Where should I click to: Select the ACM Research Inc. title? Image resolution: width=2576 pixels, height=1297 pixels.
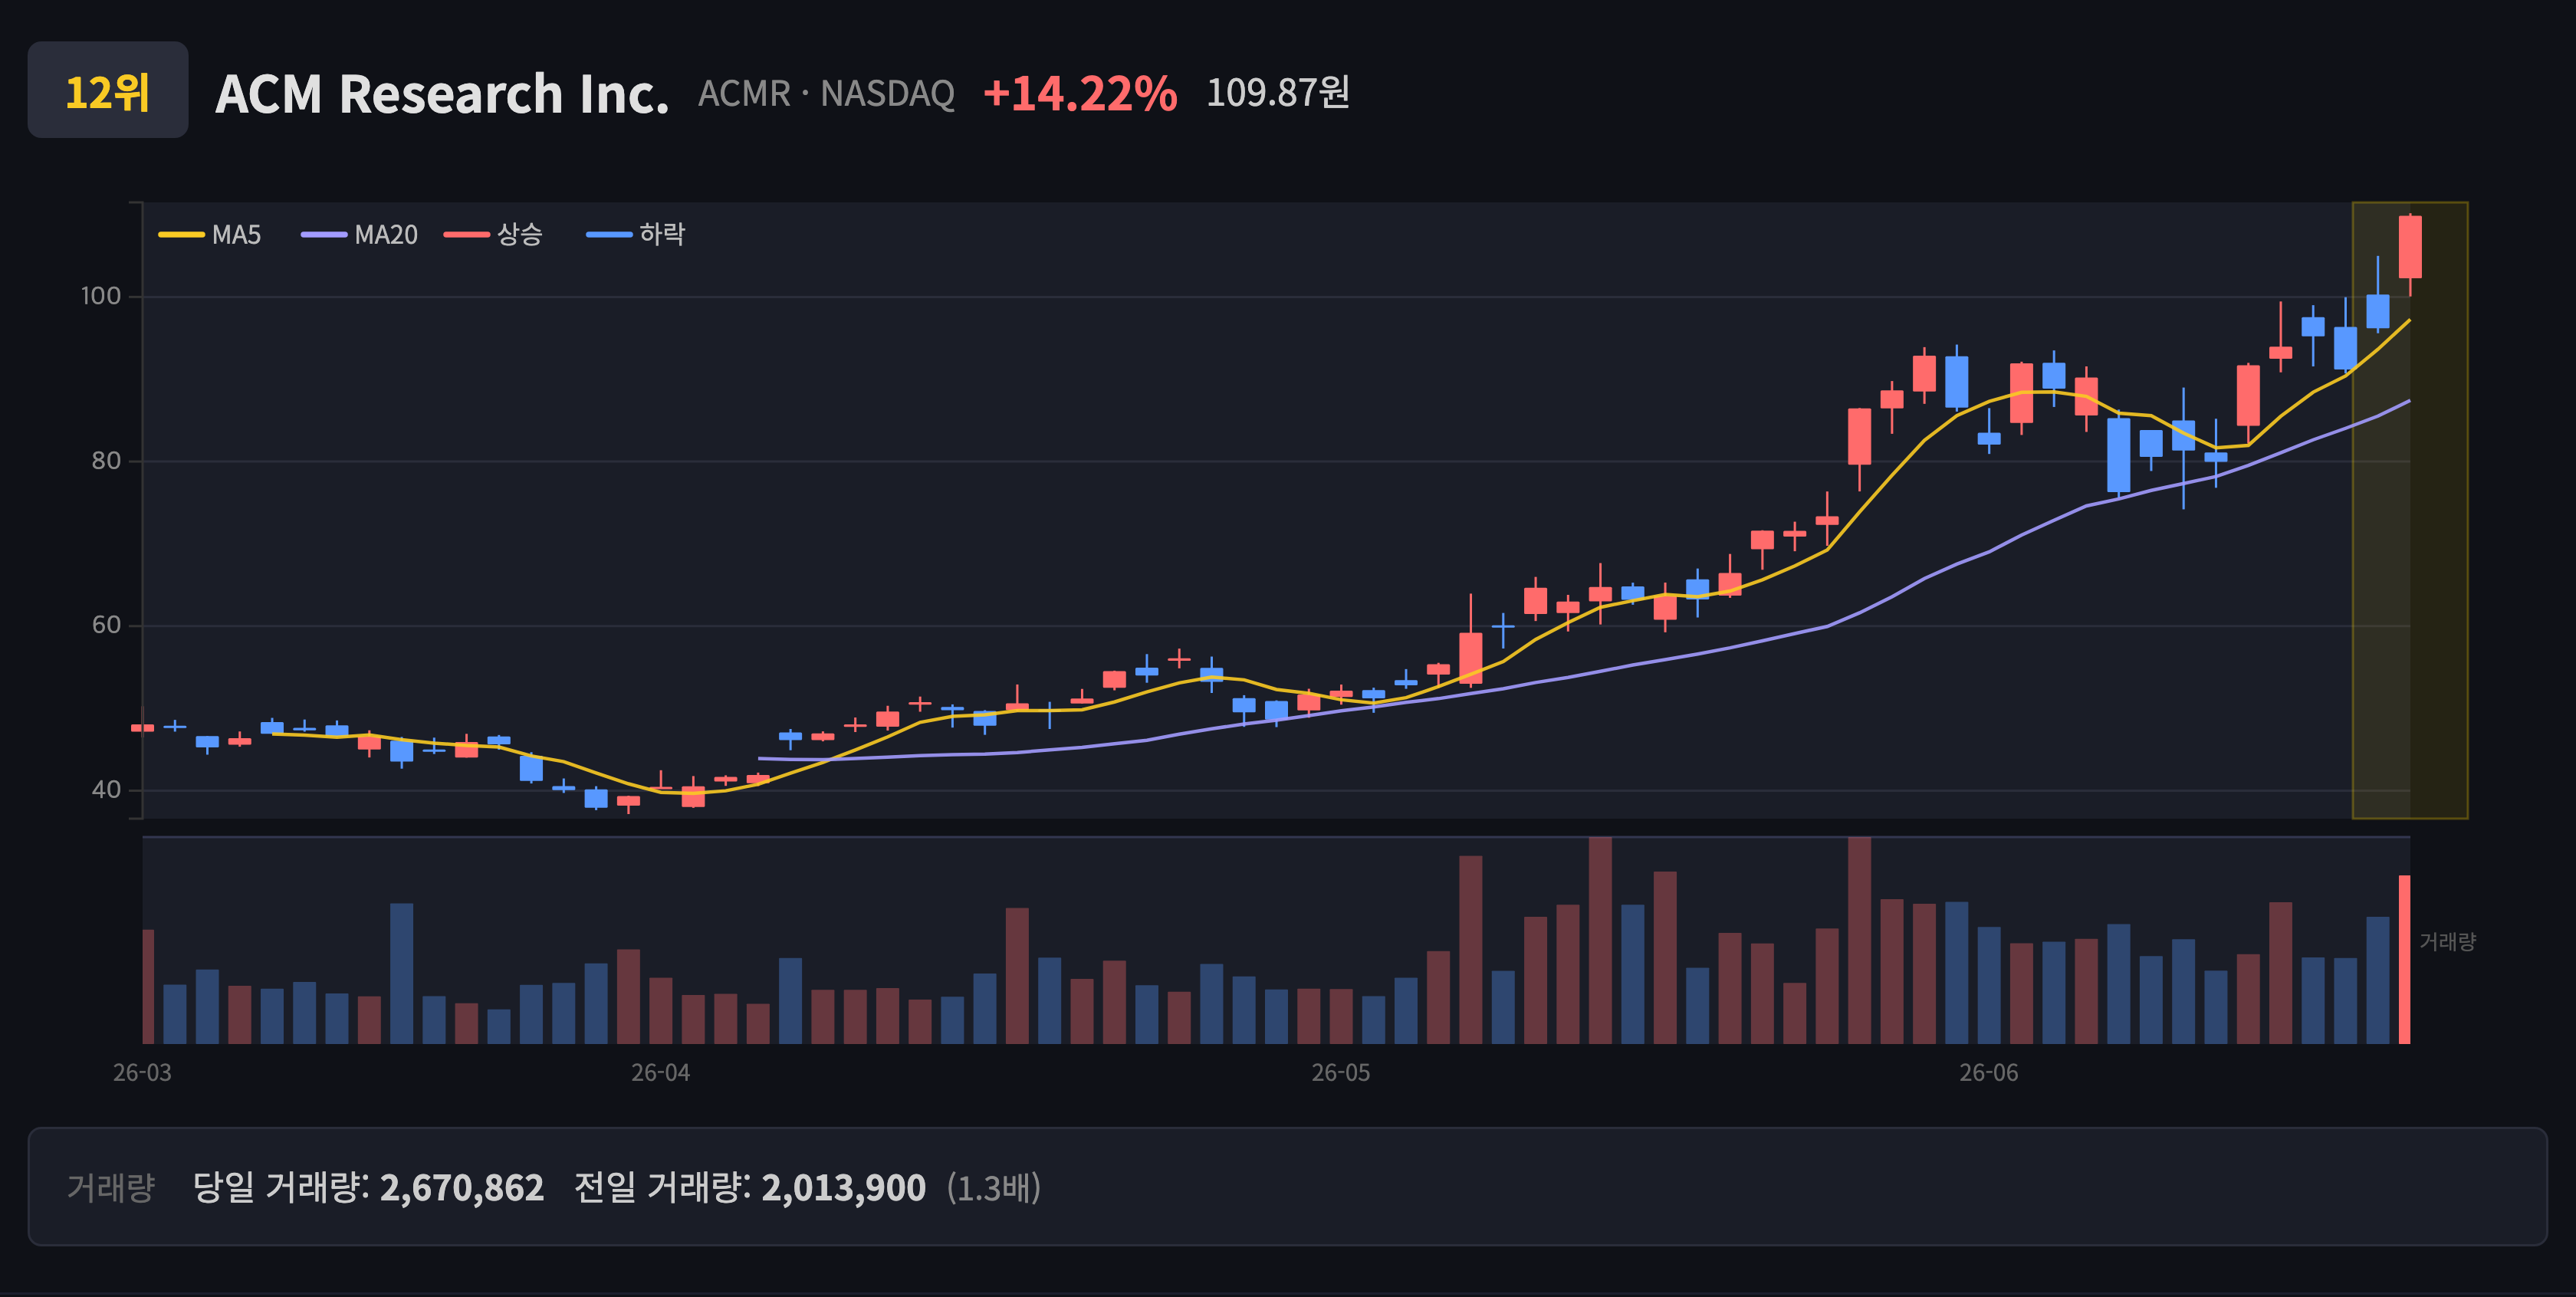click(442, 94)
